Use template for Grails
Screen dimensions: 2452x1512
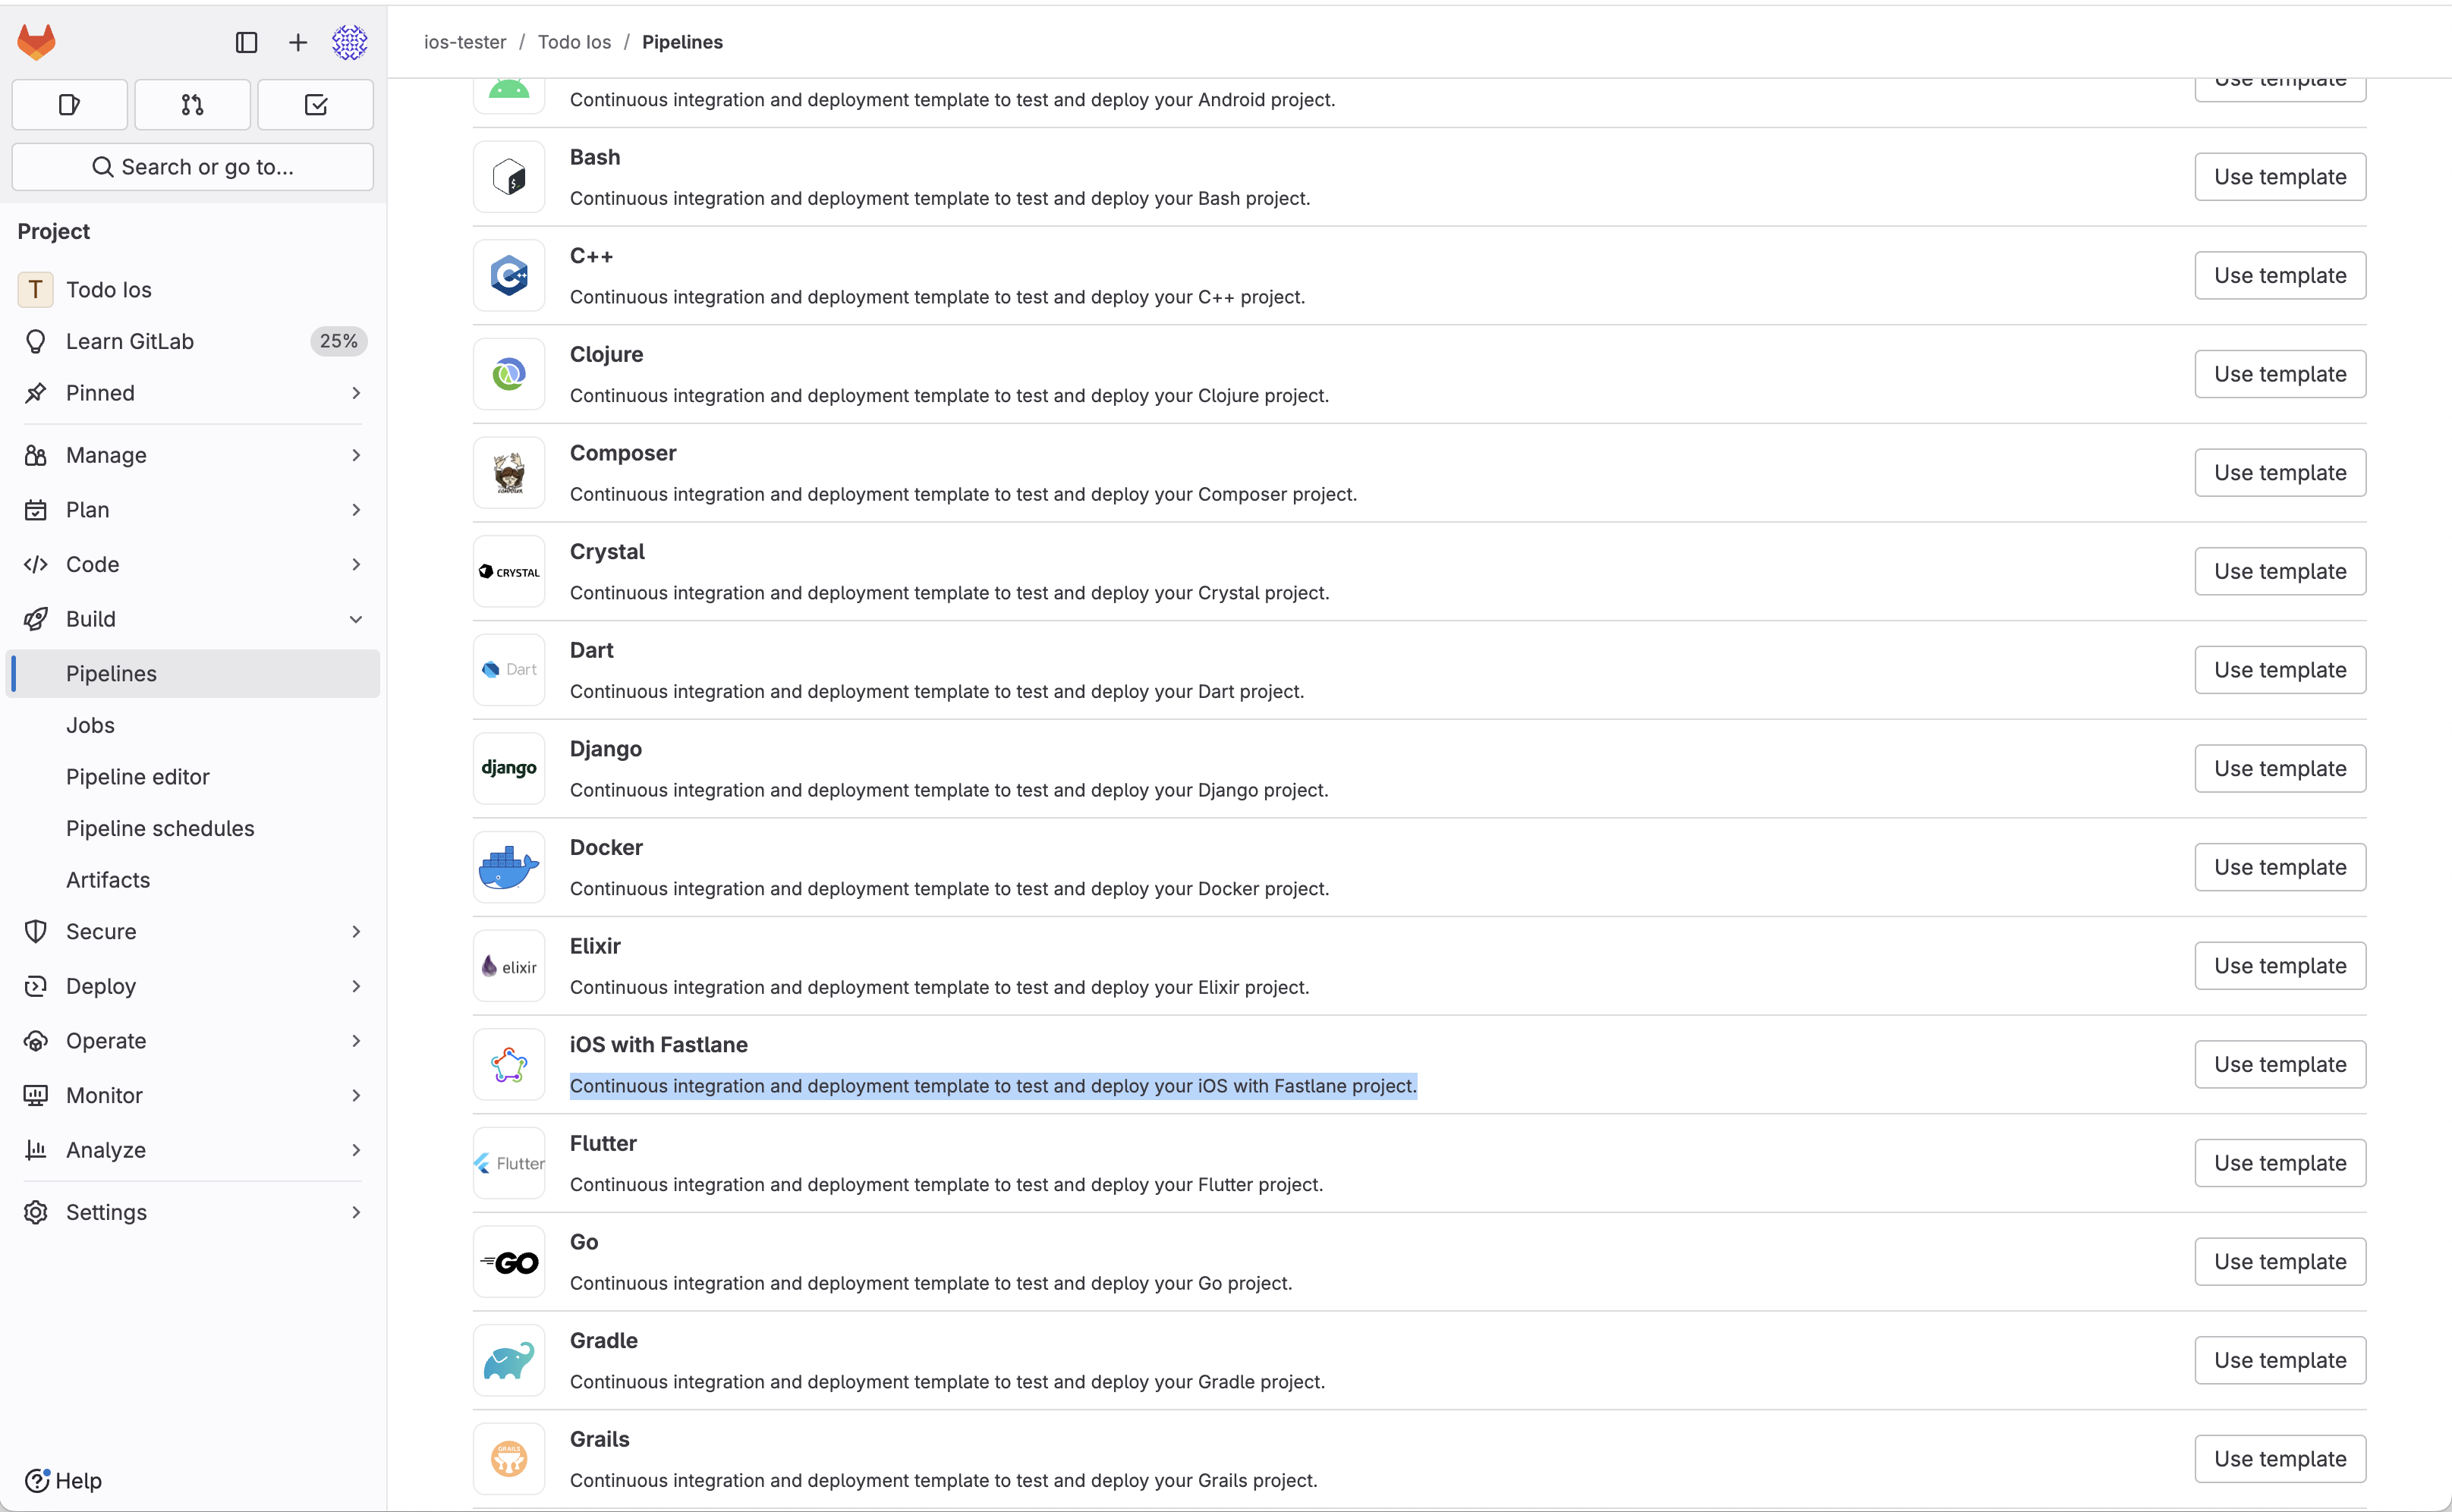pos(2280,1460)
